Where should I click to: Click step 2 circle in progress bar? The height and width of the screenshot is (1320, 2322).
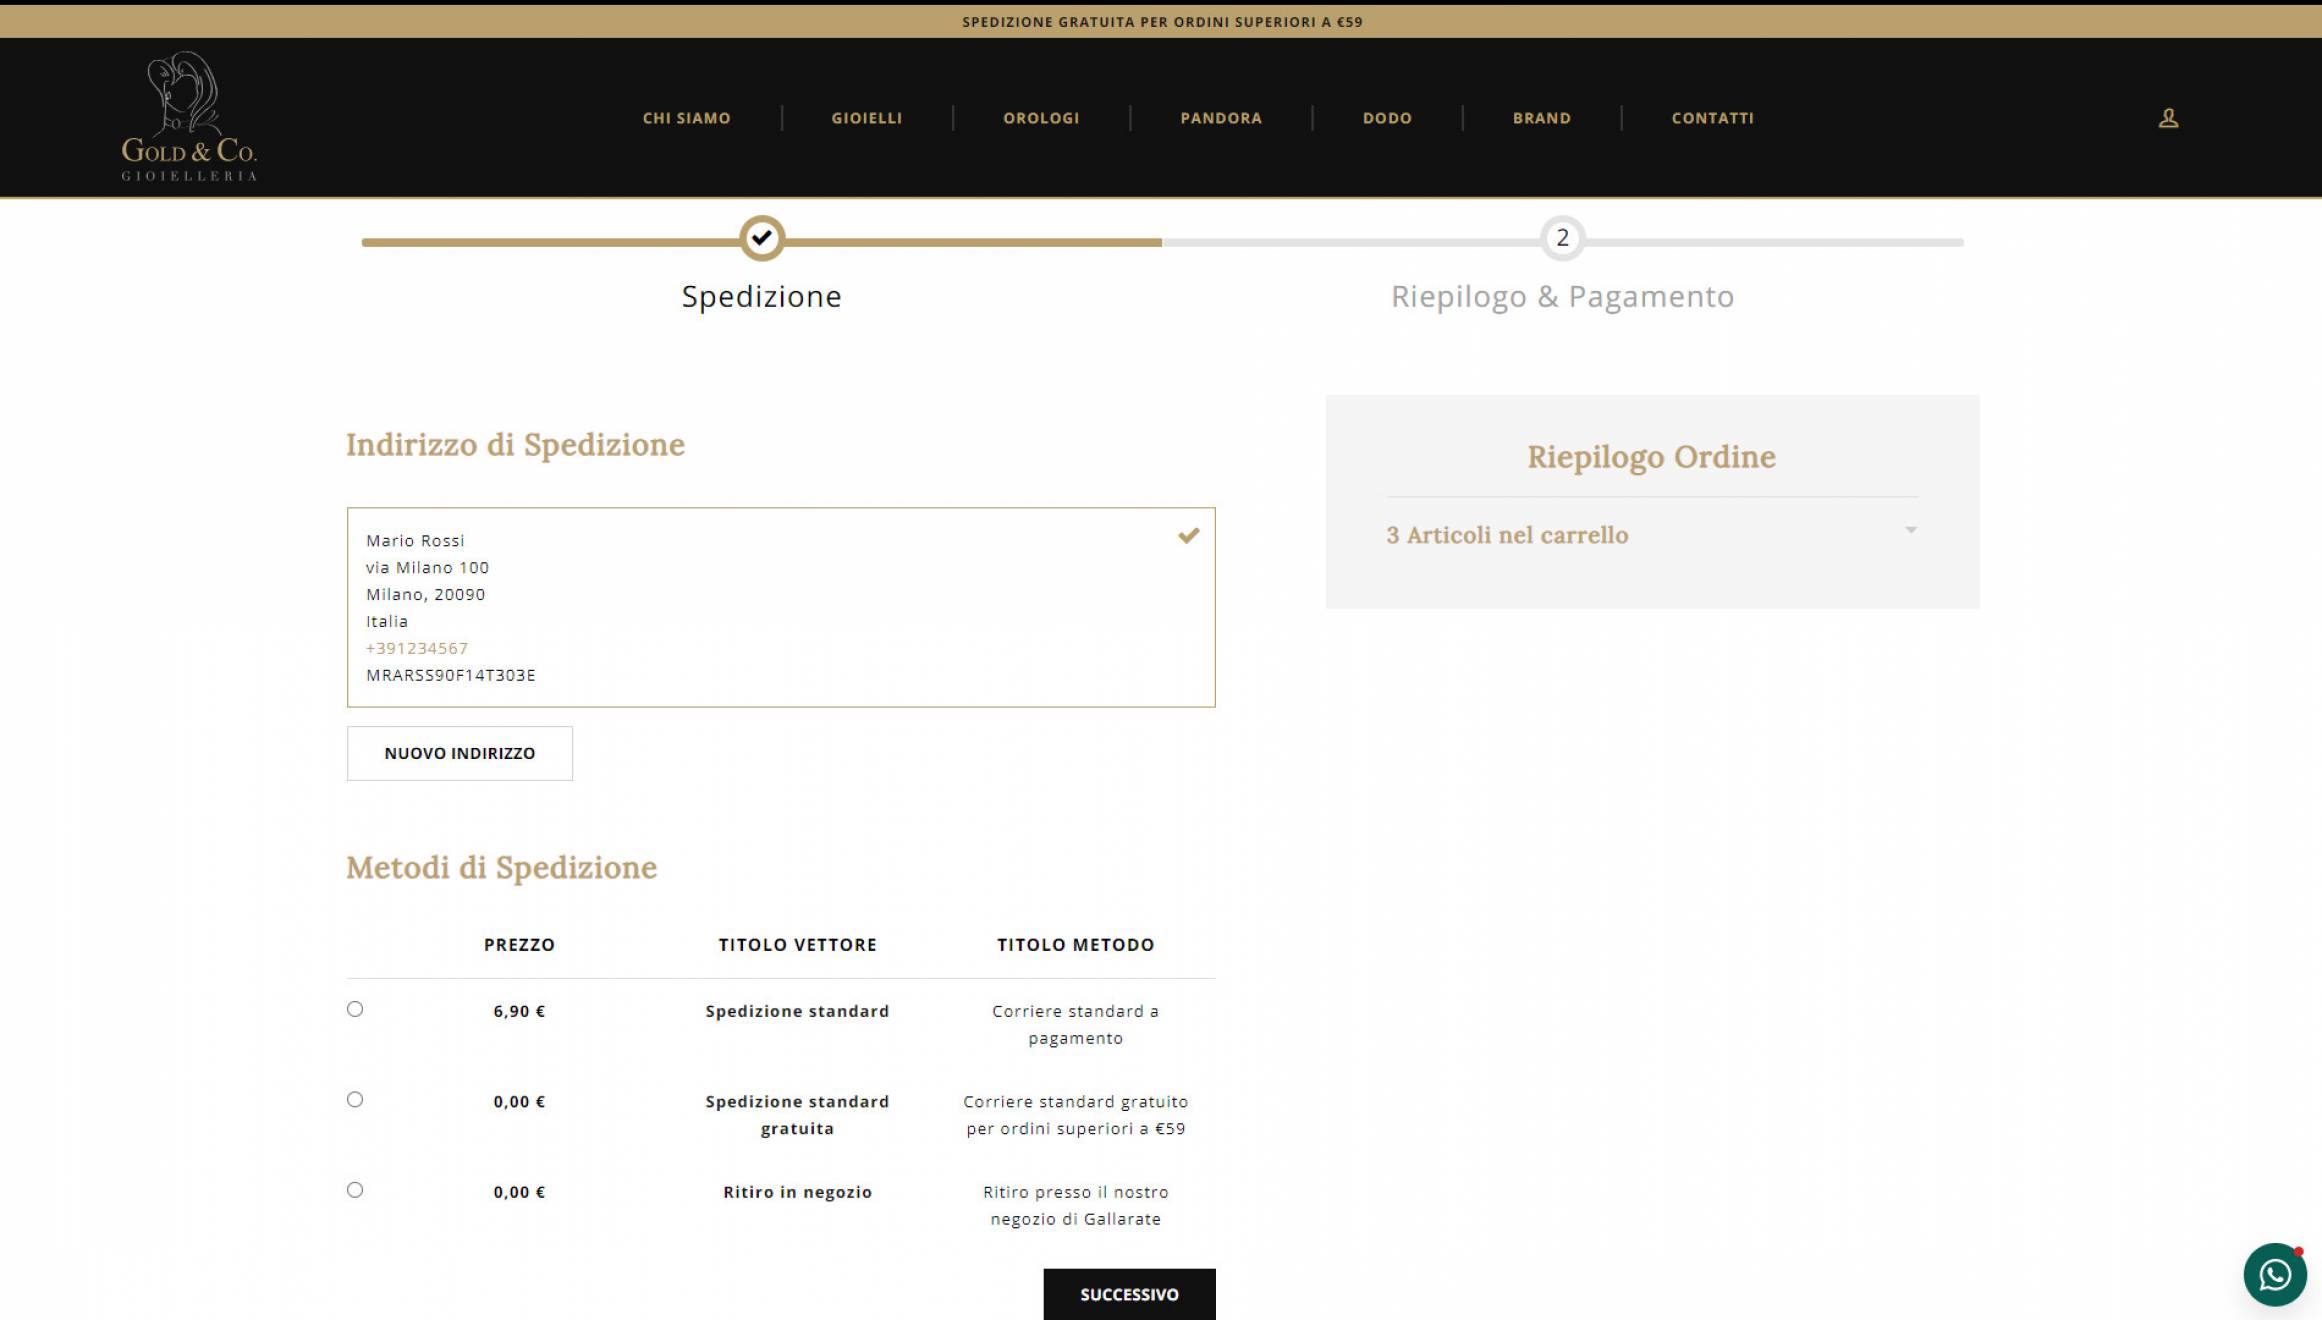coord(1562,238)
